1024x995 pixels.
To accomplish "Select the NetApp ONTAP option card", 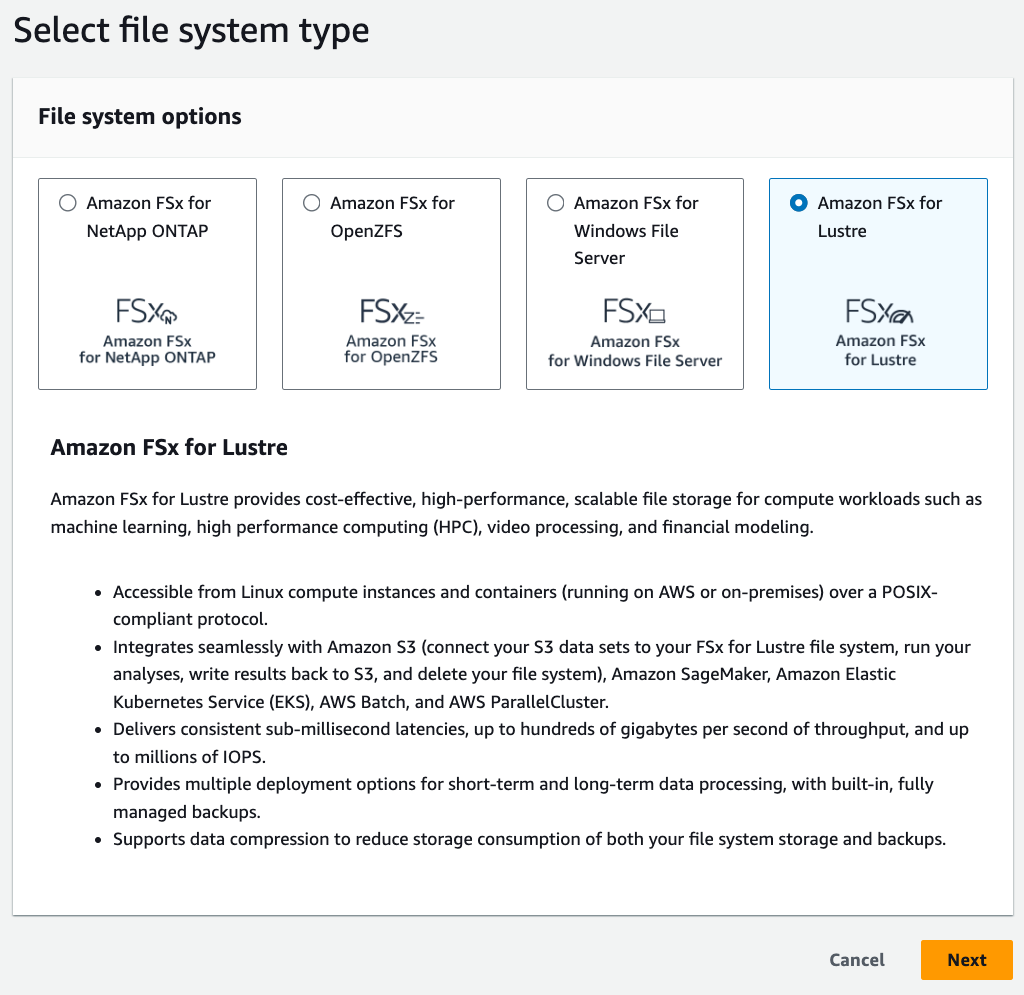I will (147, 283).
